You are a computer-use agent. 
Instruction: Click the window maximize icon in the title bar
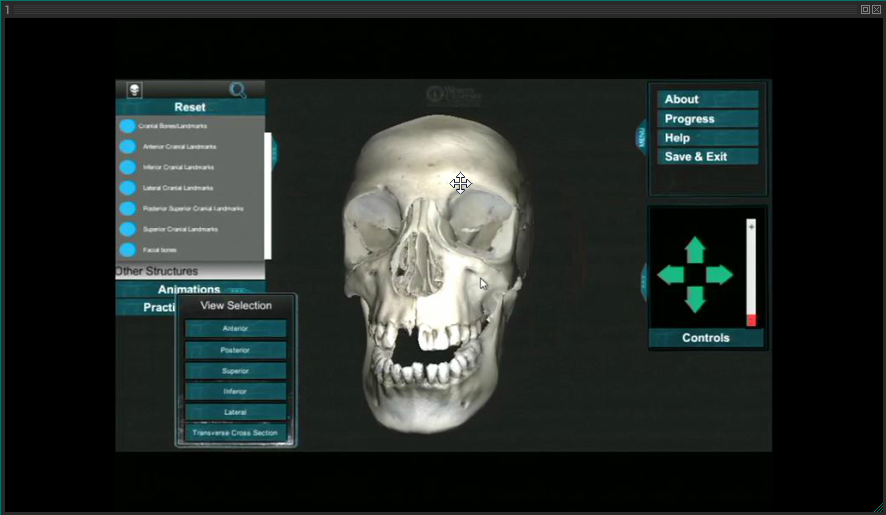pyautogui.click(x=865, y=10)
